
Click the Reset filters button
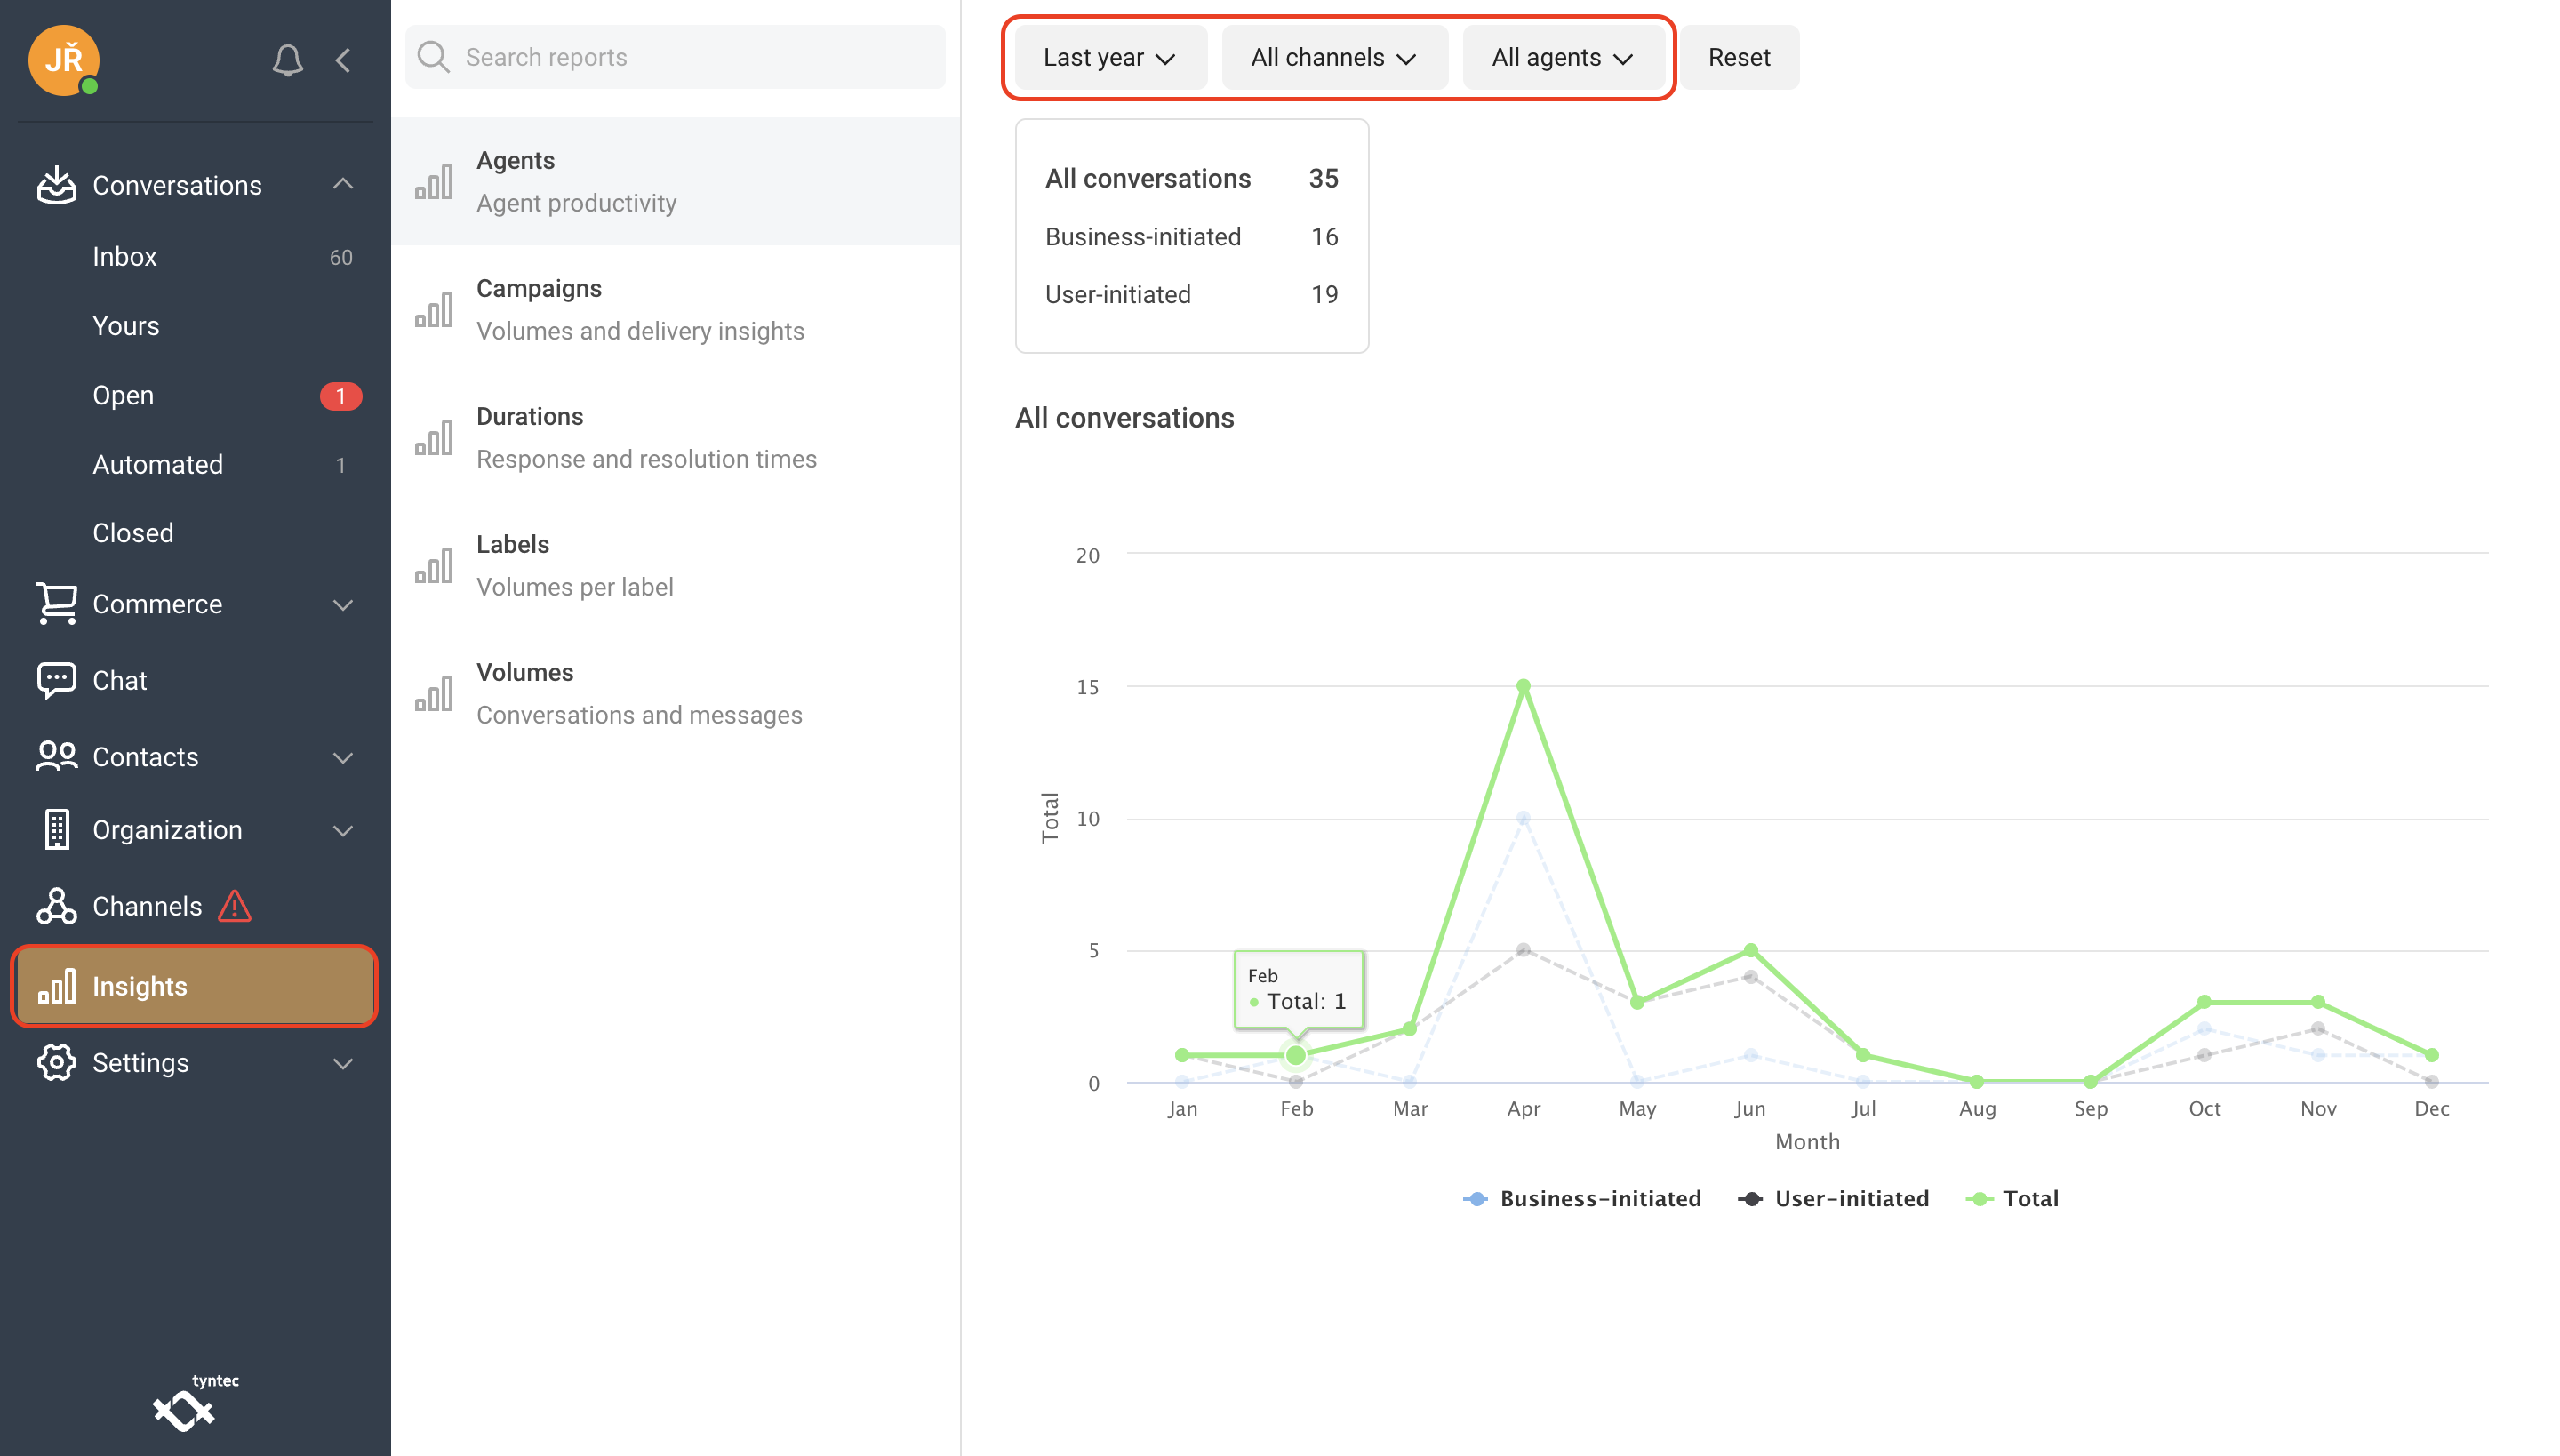click(x=1738, y=58)
